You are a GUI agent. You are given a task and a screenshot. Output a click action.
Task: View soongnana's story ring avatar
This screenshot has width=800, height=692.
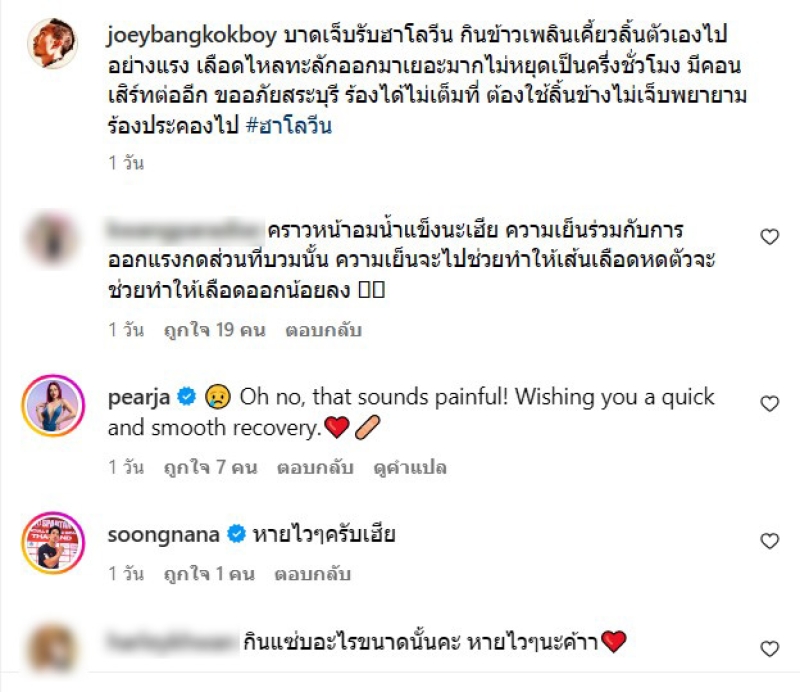point(53,543)
